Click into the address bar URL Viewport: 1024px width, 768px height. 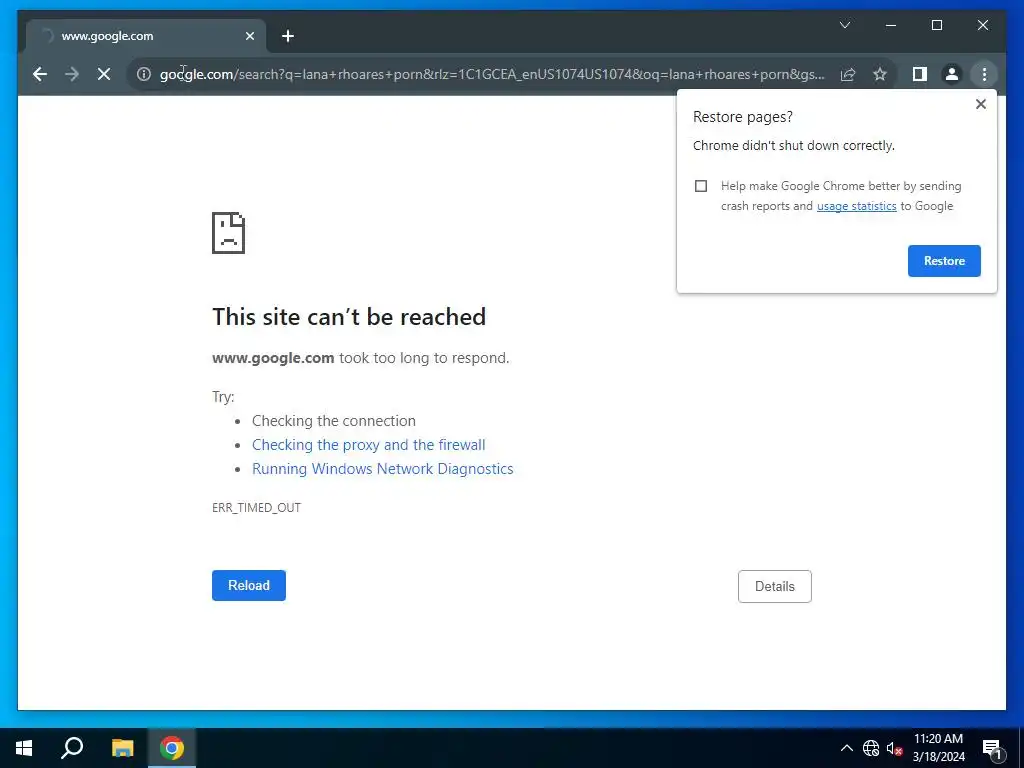[x=492, y=74]
